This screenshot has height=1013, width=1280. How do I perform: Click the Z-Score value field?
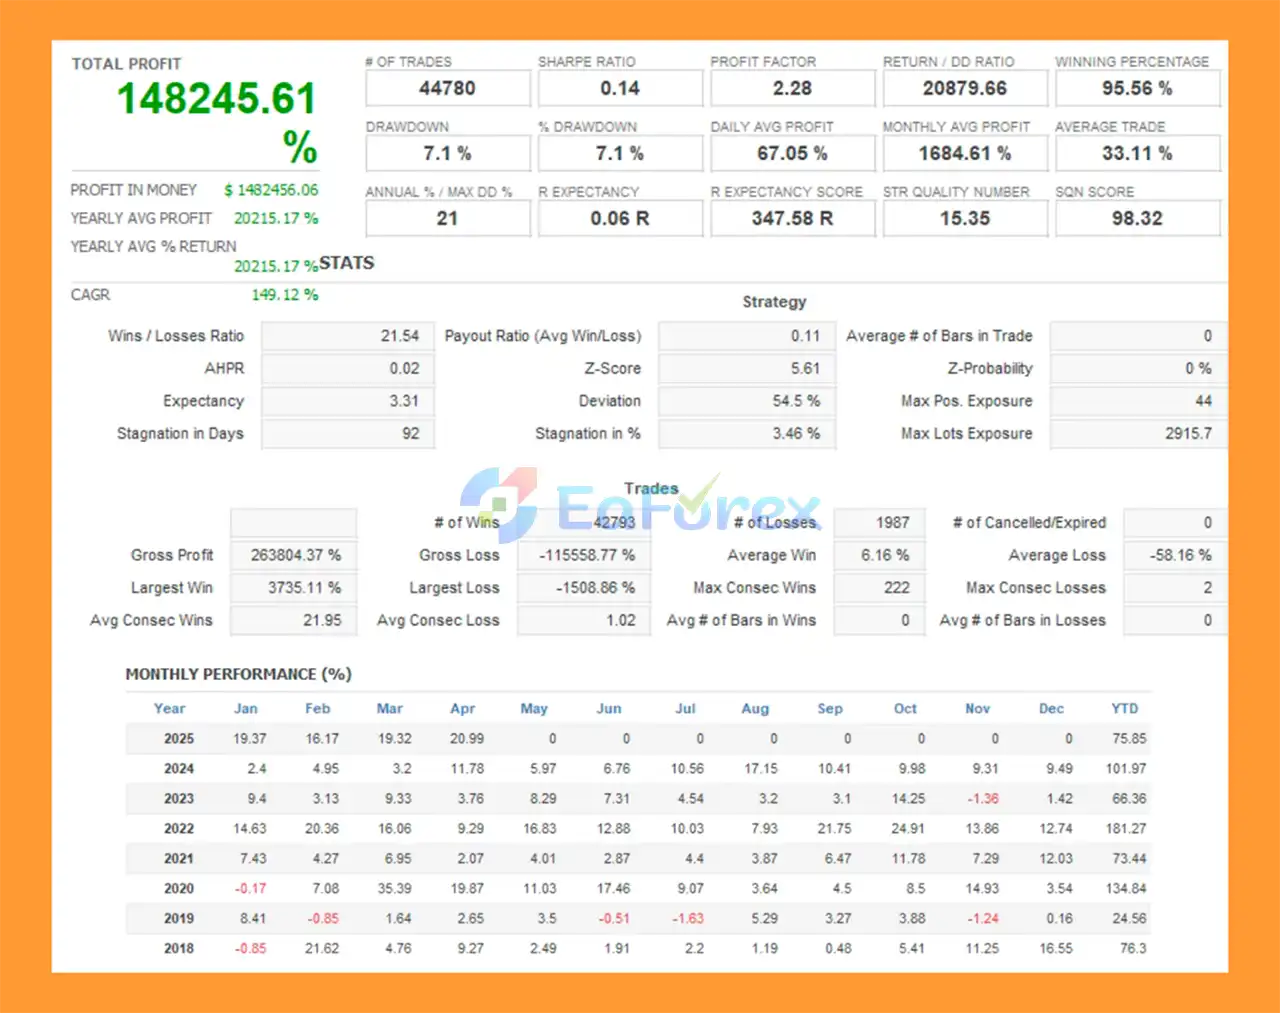(746, 369)
